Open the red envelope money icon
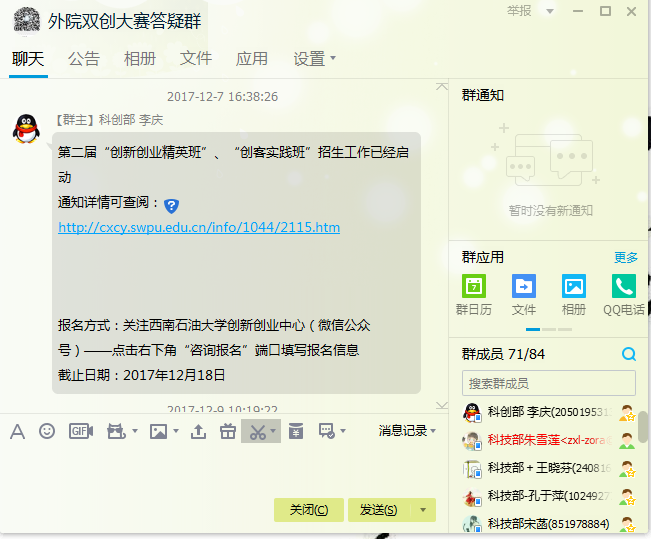Image resolution: width=651 pixels, height=539 pixels. 295,431
